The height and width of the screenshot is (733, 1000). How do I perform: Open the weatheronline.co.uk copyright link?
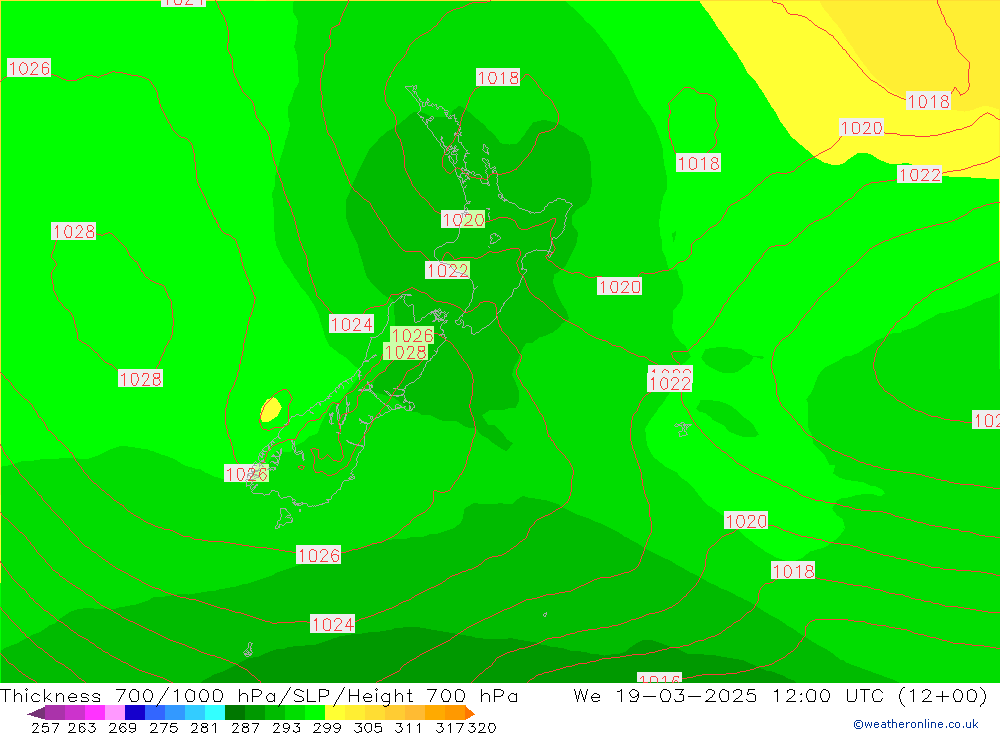click(x=916, y=724)
